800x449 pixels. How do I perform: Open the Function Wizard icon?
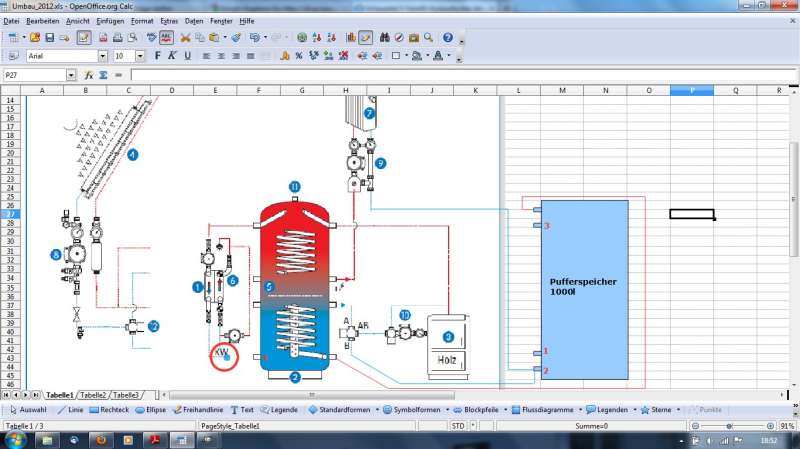pos(89,75)
